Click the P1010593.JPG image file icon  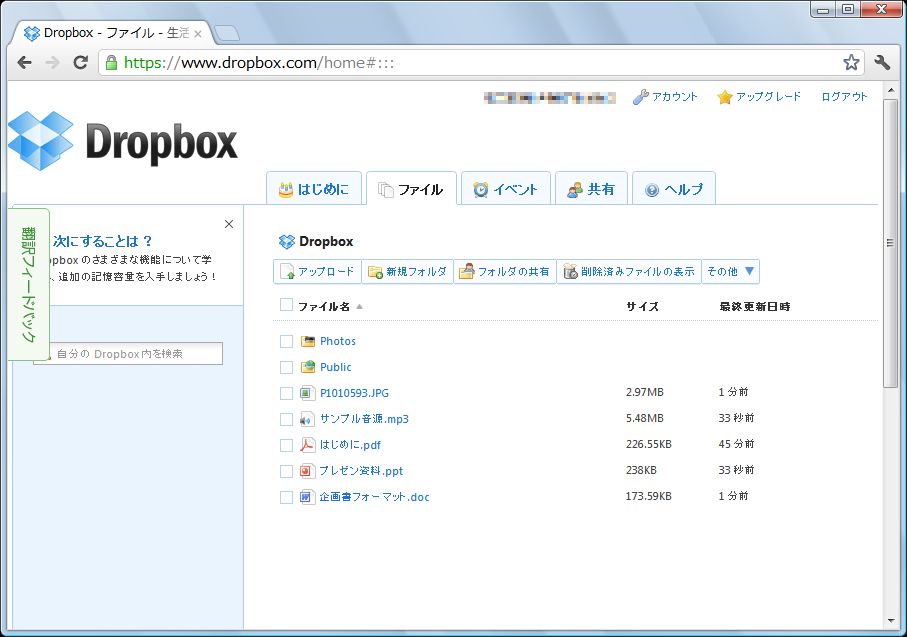pos(307,393)
